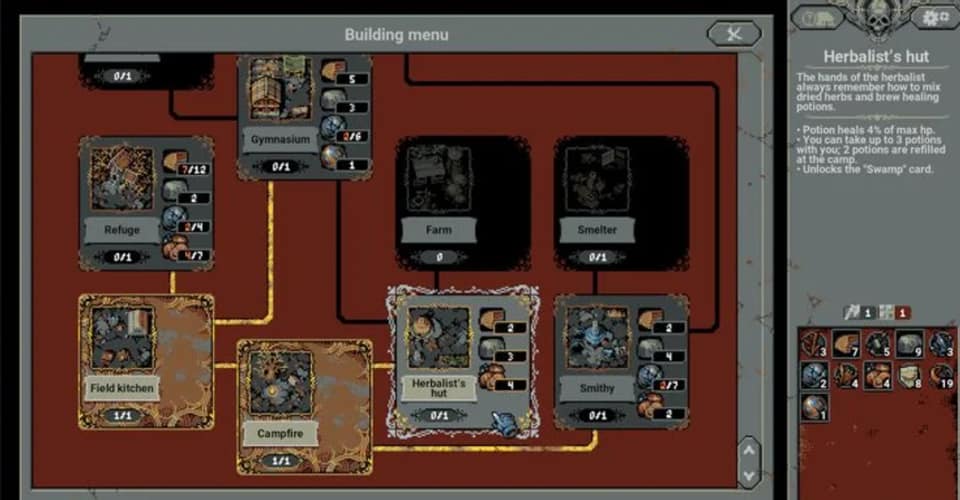Select the locked Farm building
960x500 pixels.
(463, 203)
